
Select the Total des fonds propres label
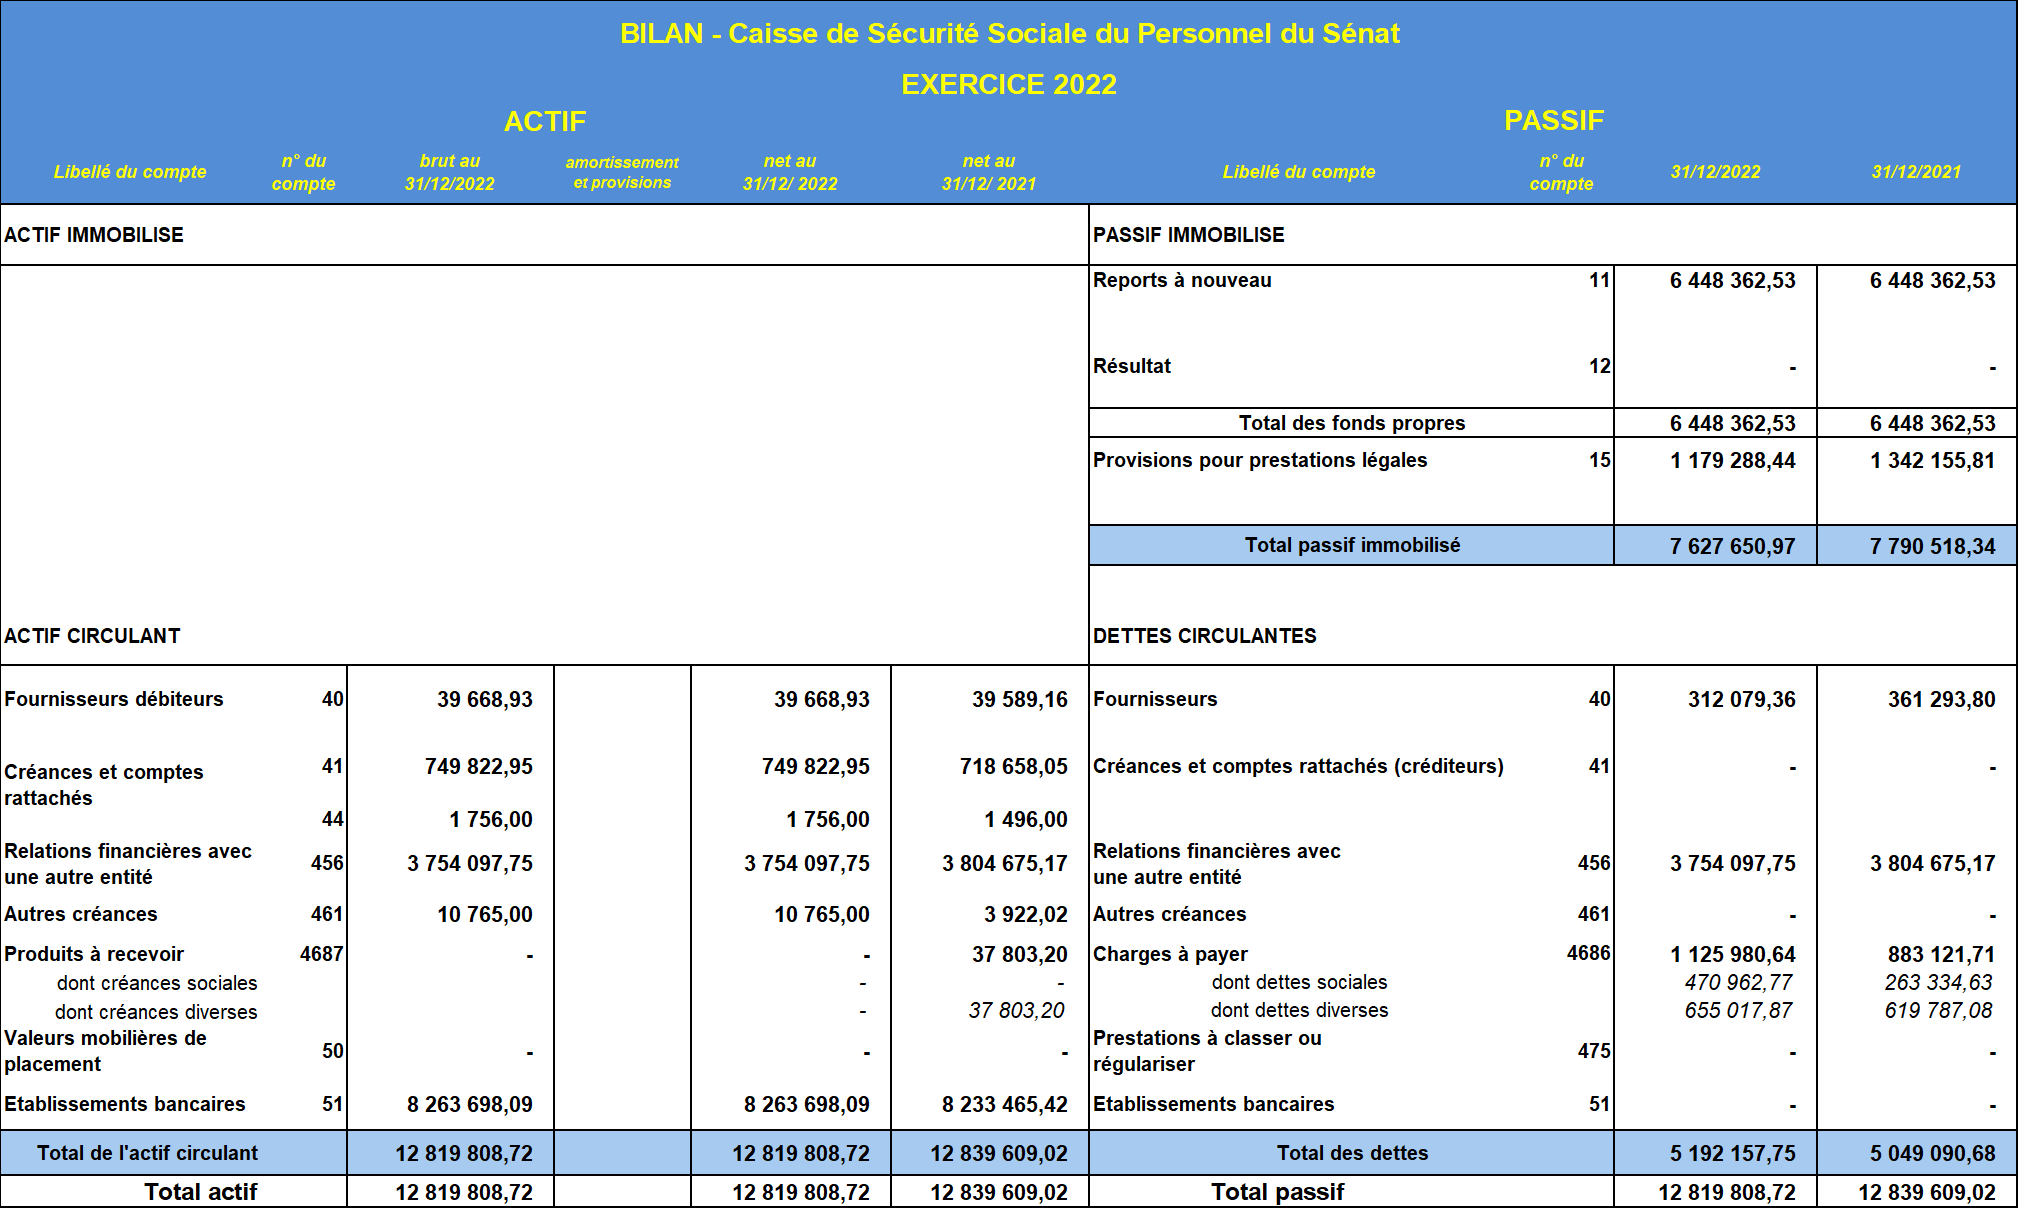point(1351,423)
